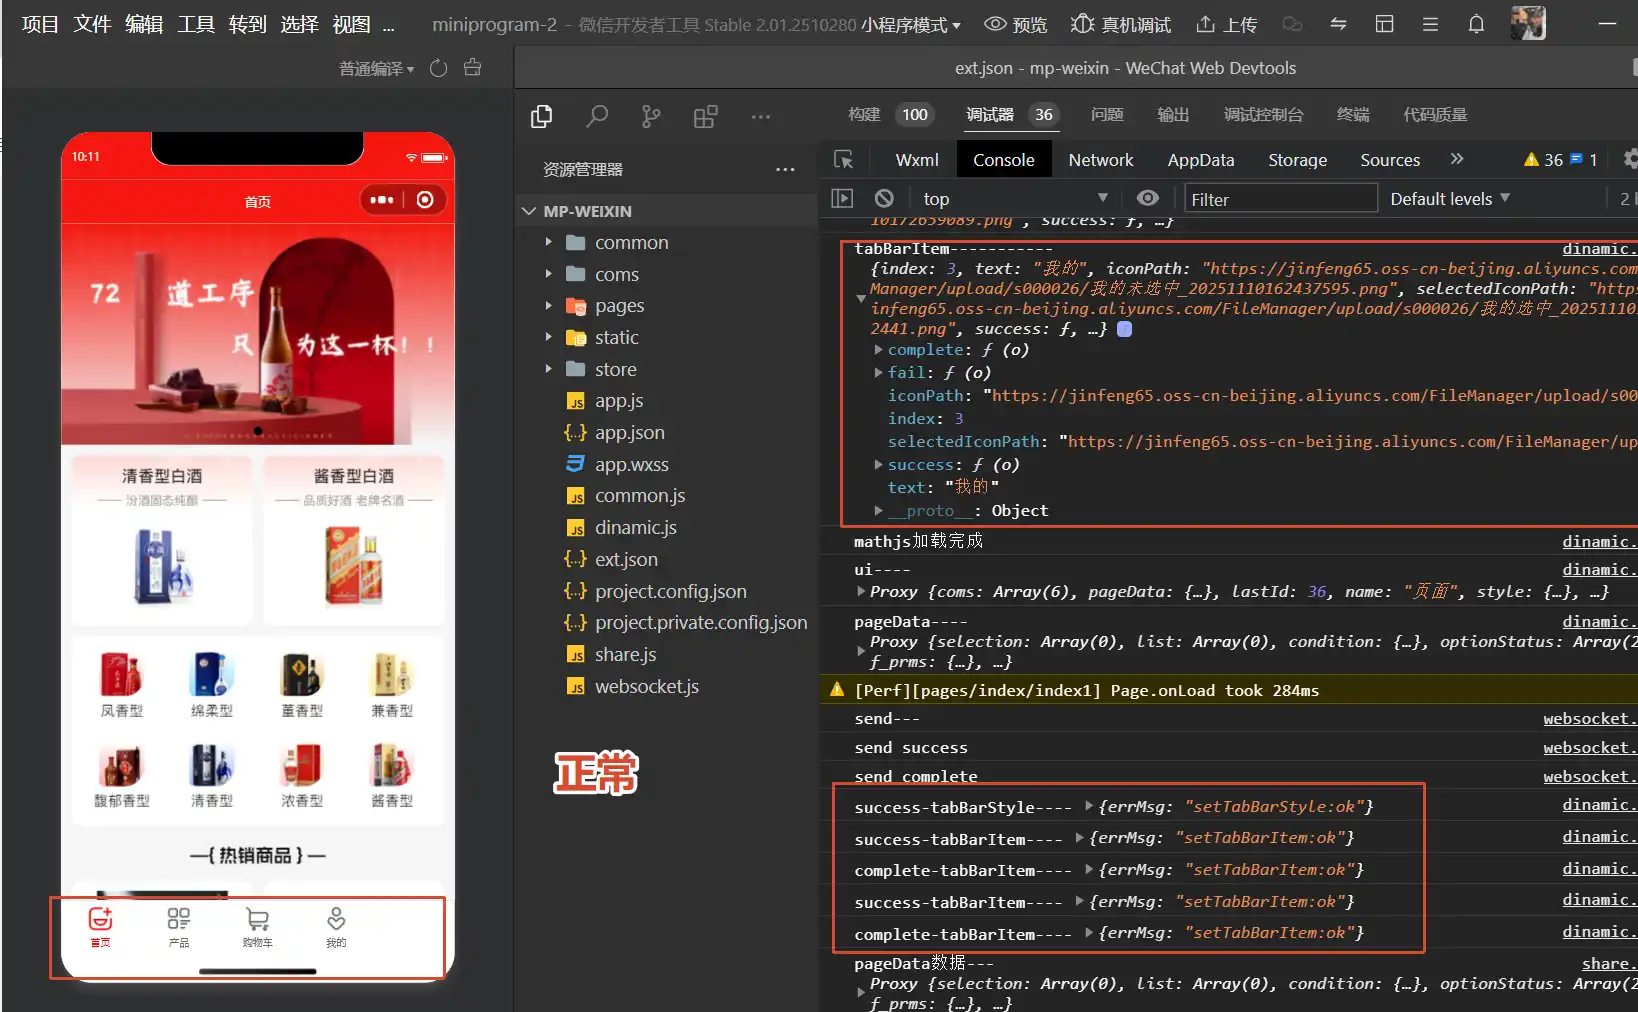Tap the 购物车 tab in simulator

pyautogui.click(x=257, y=927)
